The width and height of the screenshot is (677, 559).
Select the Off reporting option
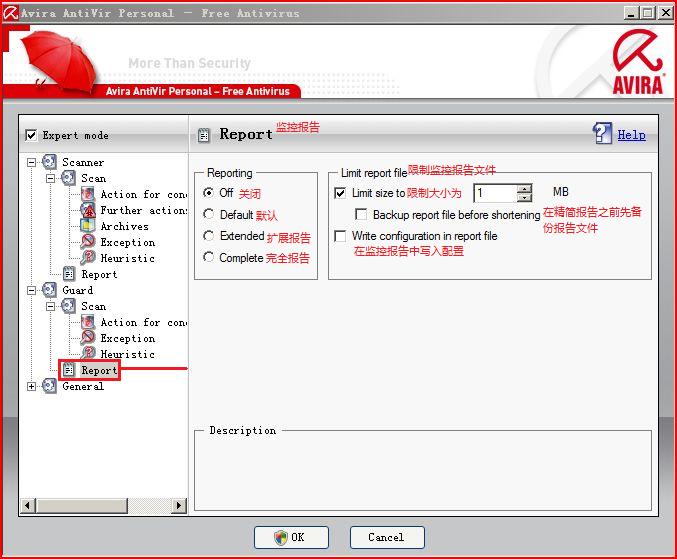pyautogui.click(x=209, y=193)
